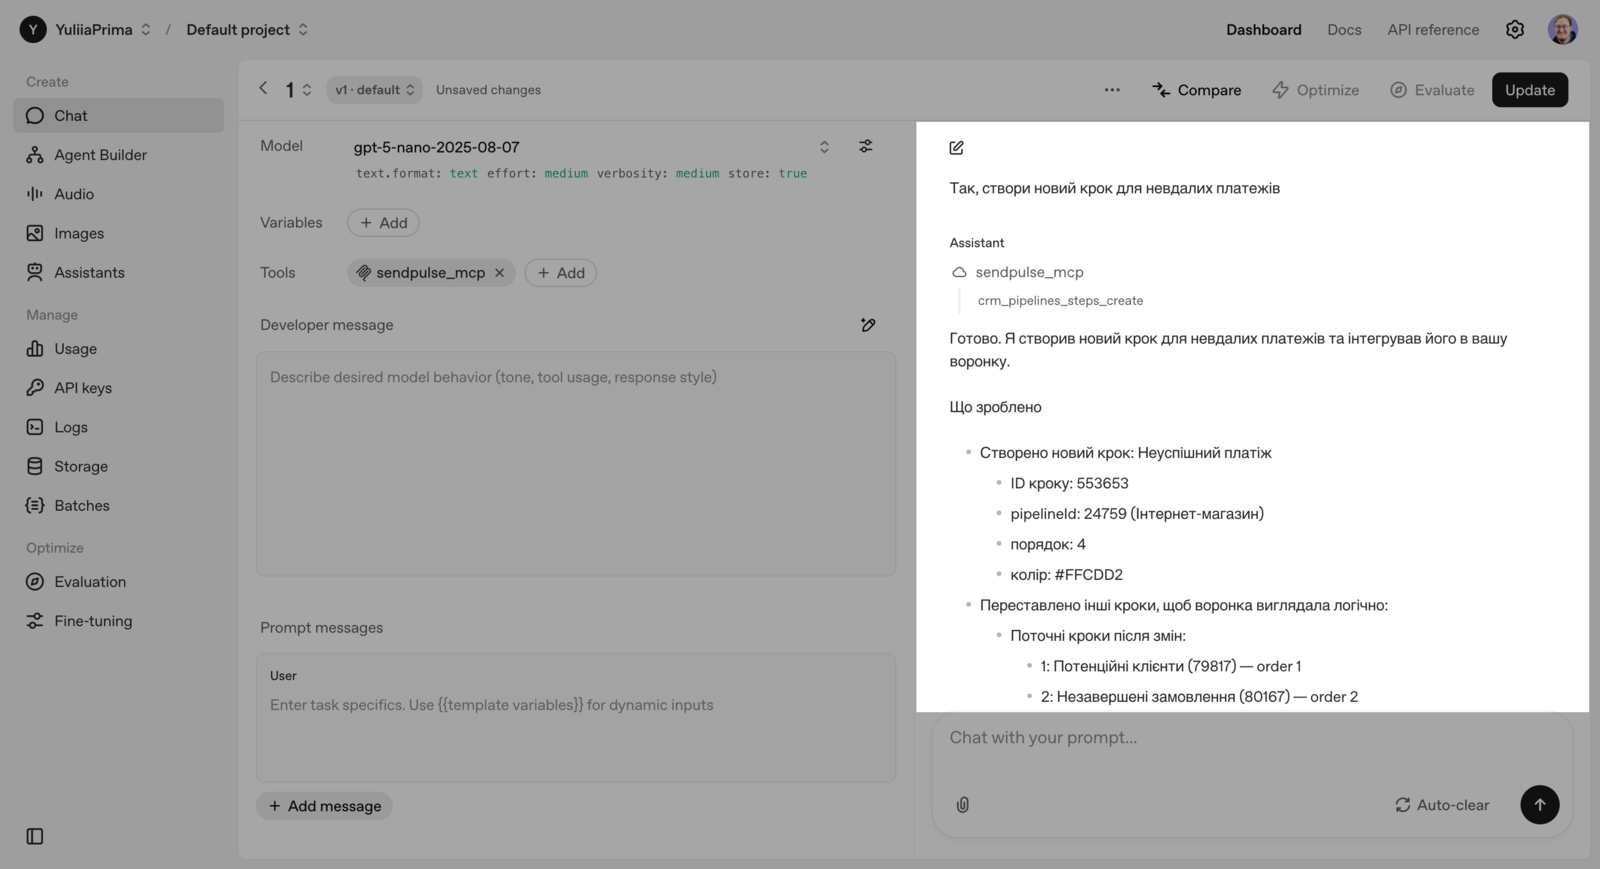The width and height of the screenshot is (1600, 869).
Task: Click the Add message button
Action: click(325, 806)
